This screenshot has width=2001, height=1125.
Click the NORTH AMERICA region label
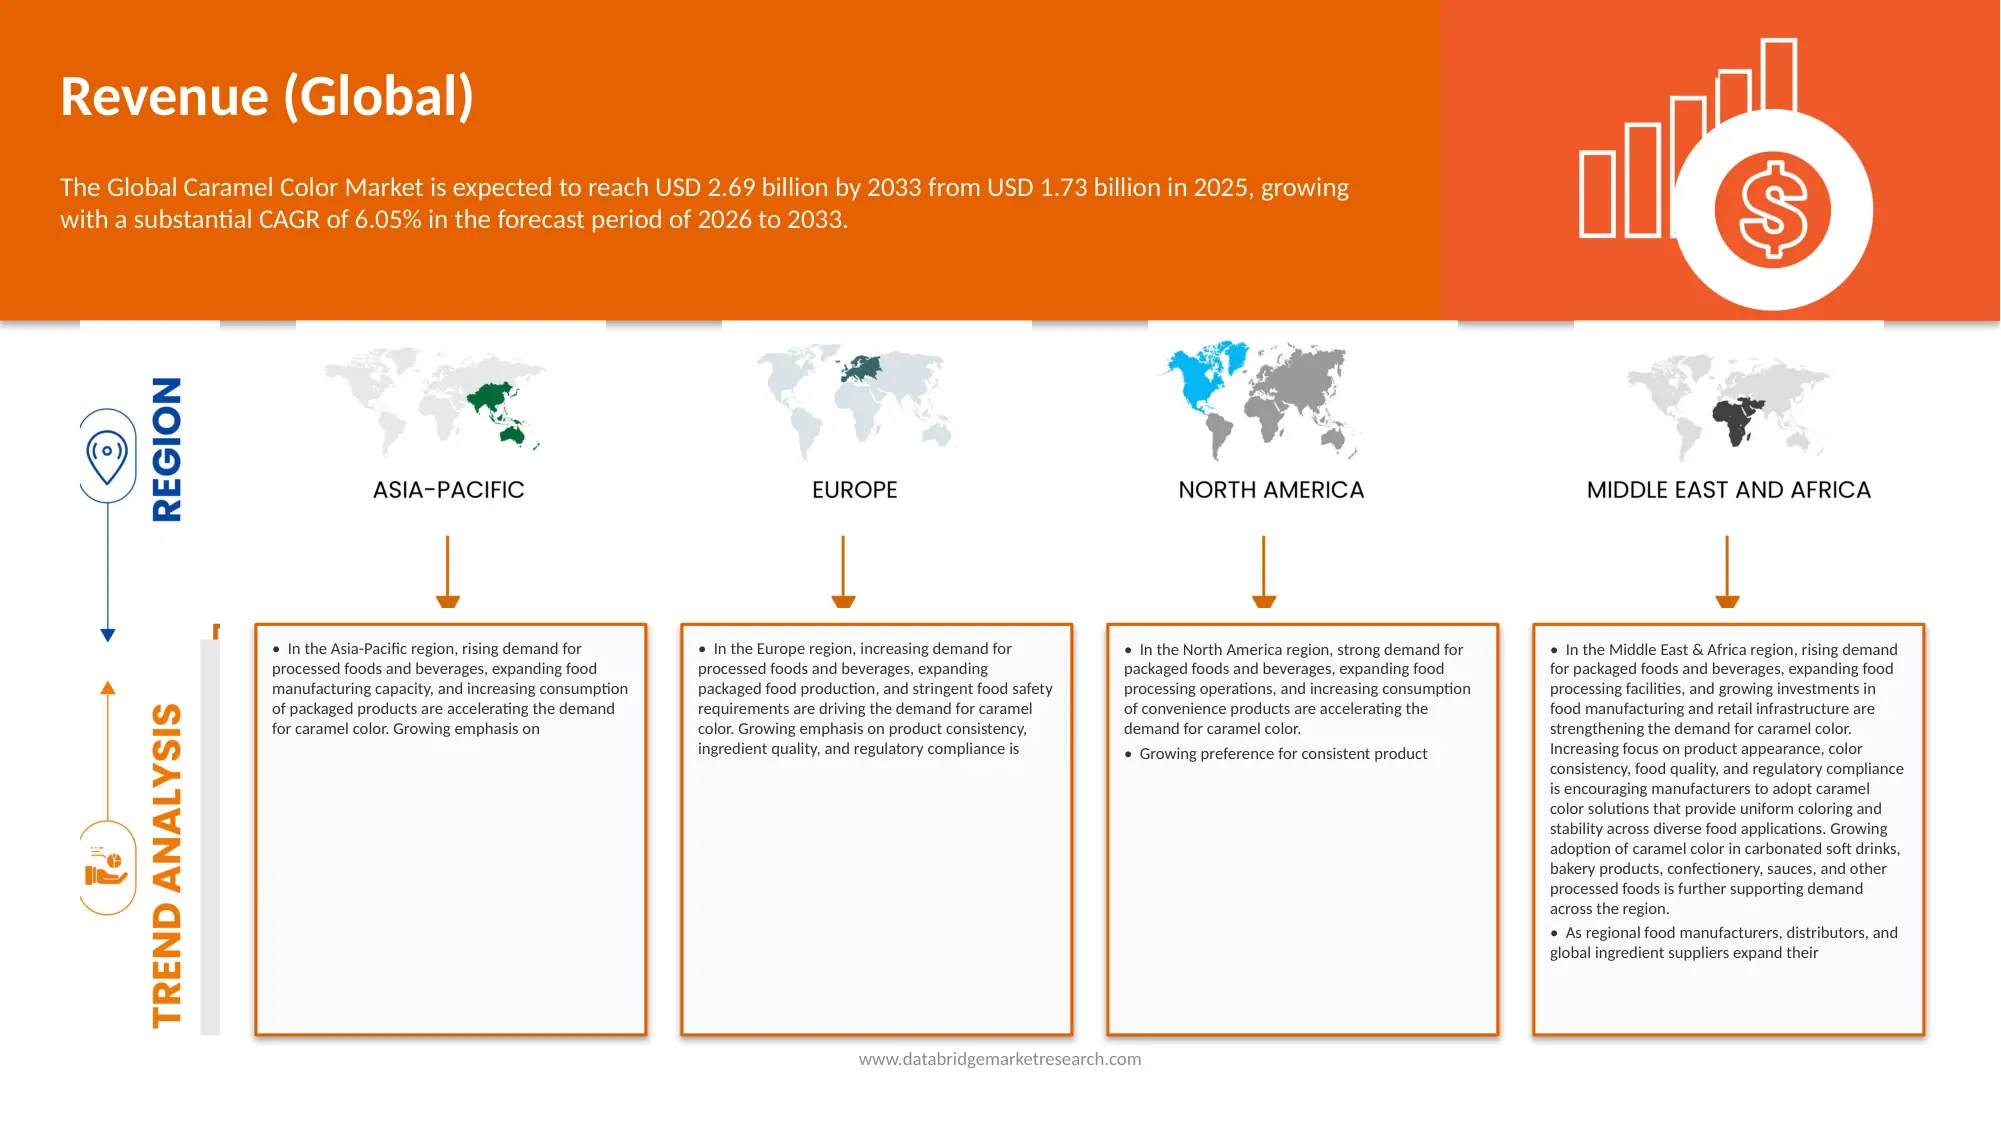[1271, 490]
